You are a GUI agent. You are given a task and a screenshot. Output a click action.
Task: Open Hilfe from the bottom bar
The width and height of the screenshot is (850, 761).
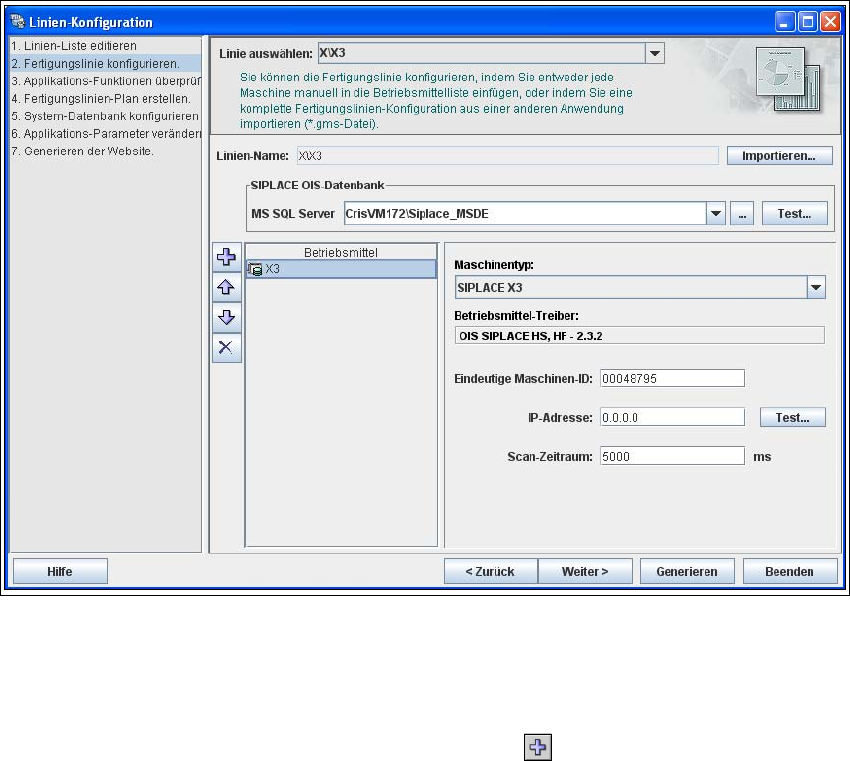59,571
